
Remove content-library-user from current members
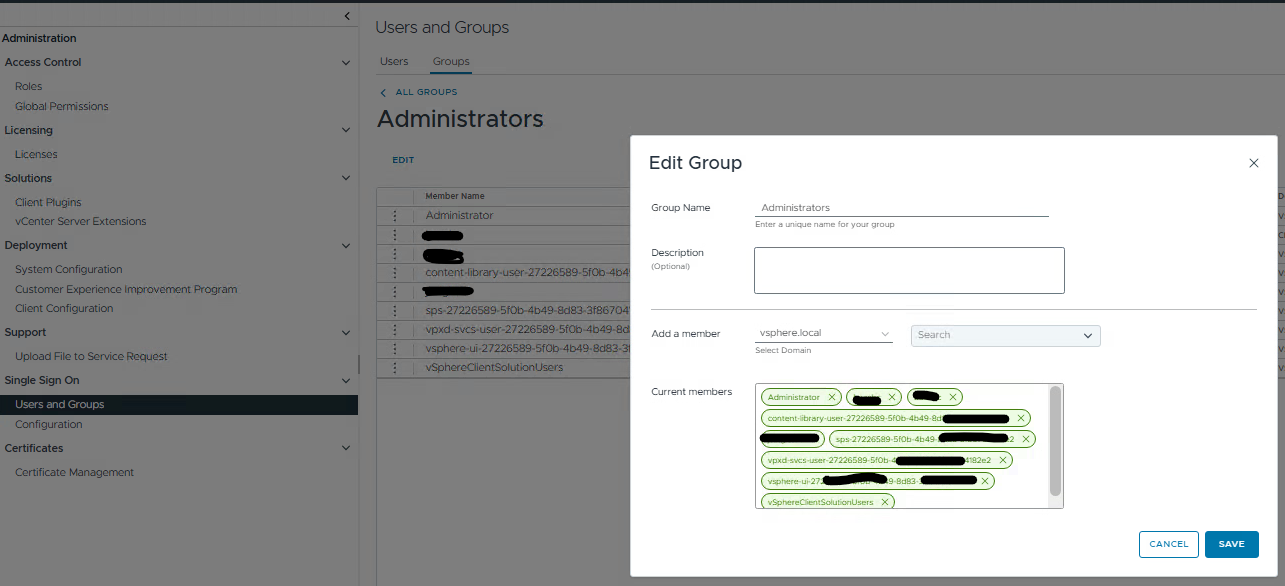[1020, 418]
